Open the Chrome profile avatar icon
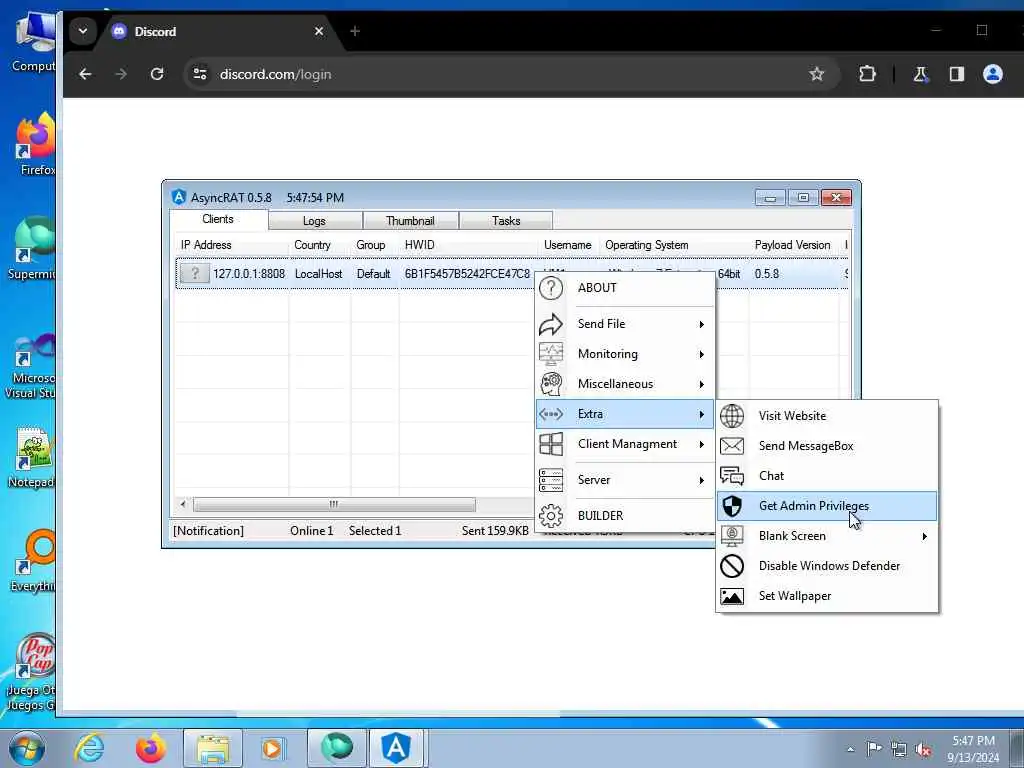1024x768 pixels. (x=992, y=74)
